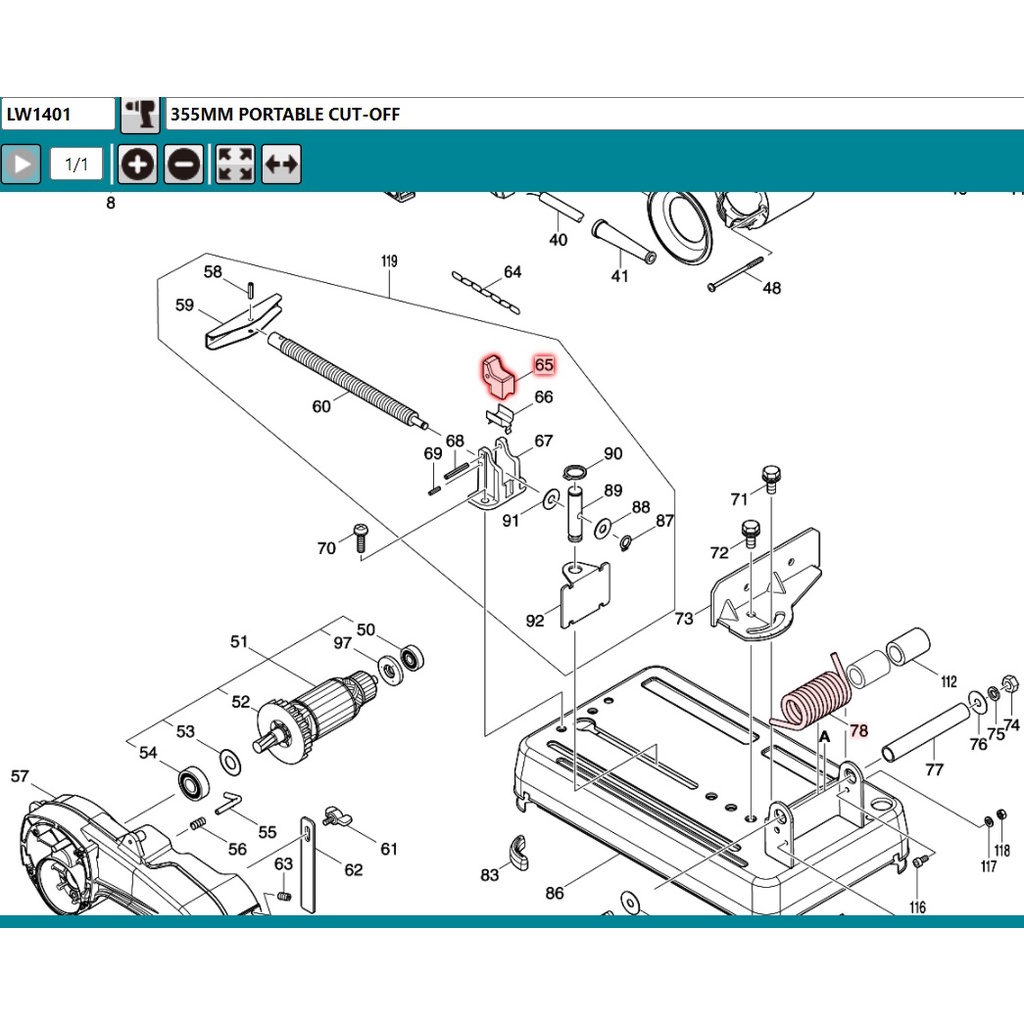
Task: Select part label 64
Action: pyautogui.click(x=513, y=272)
